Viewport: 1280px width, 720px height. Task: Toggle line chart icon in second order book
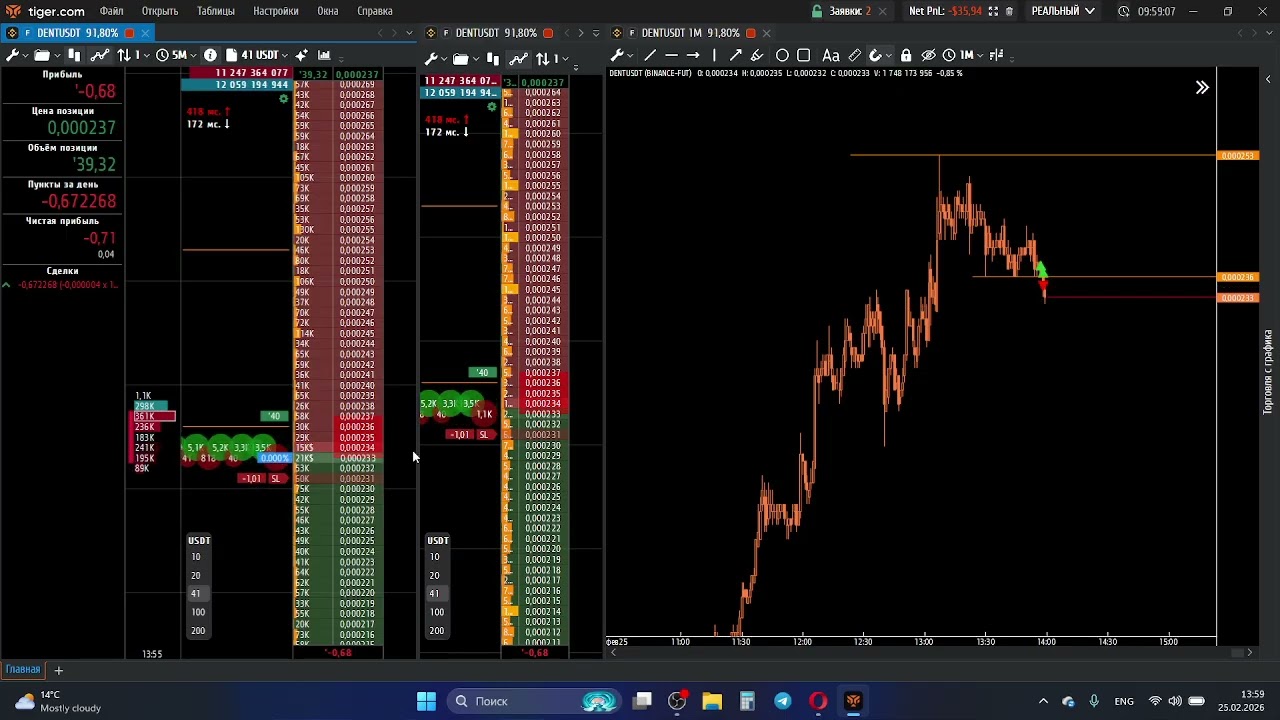pos(518,59)
